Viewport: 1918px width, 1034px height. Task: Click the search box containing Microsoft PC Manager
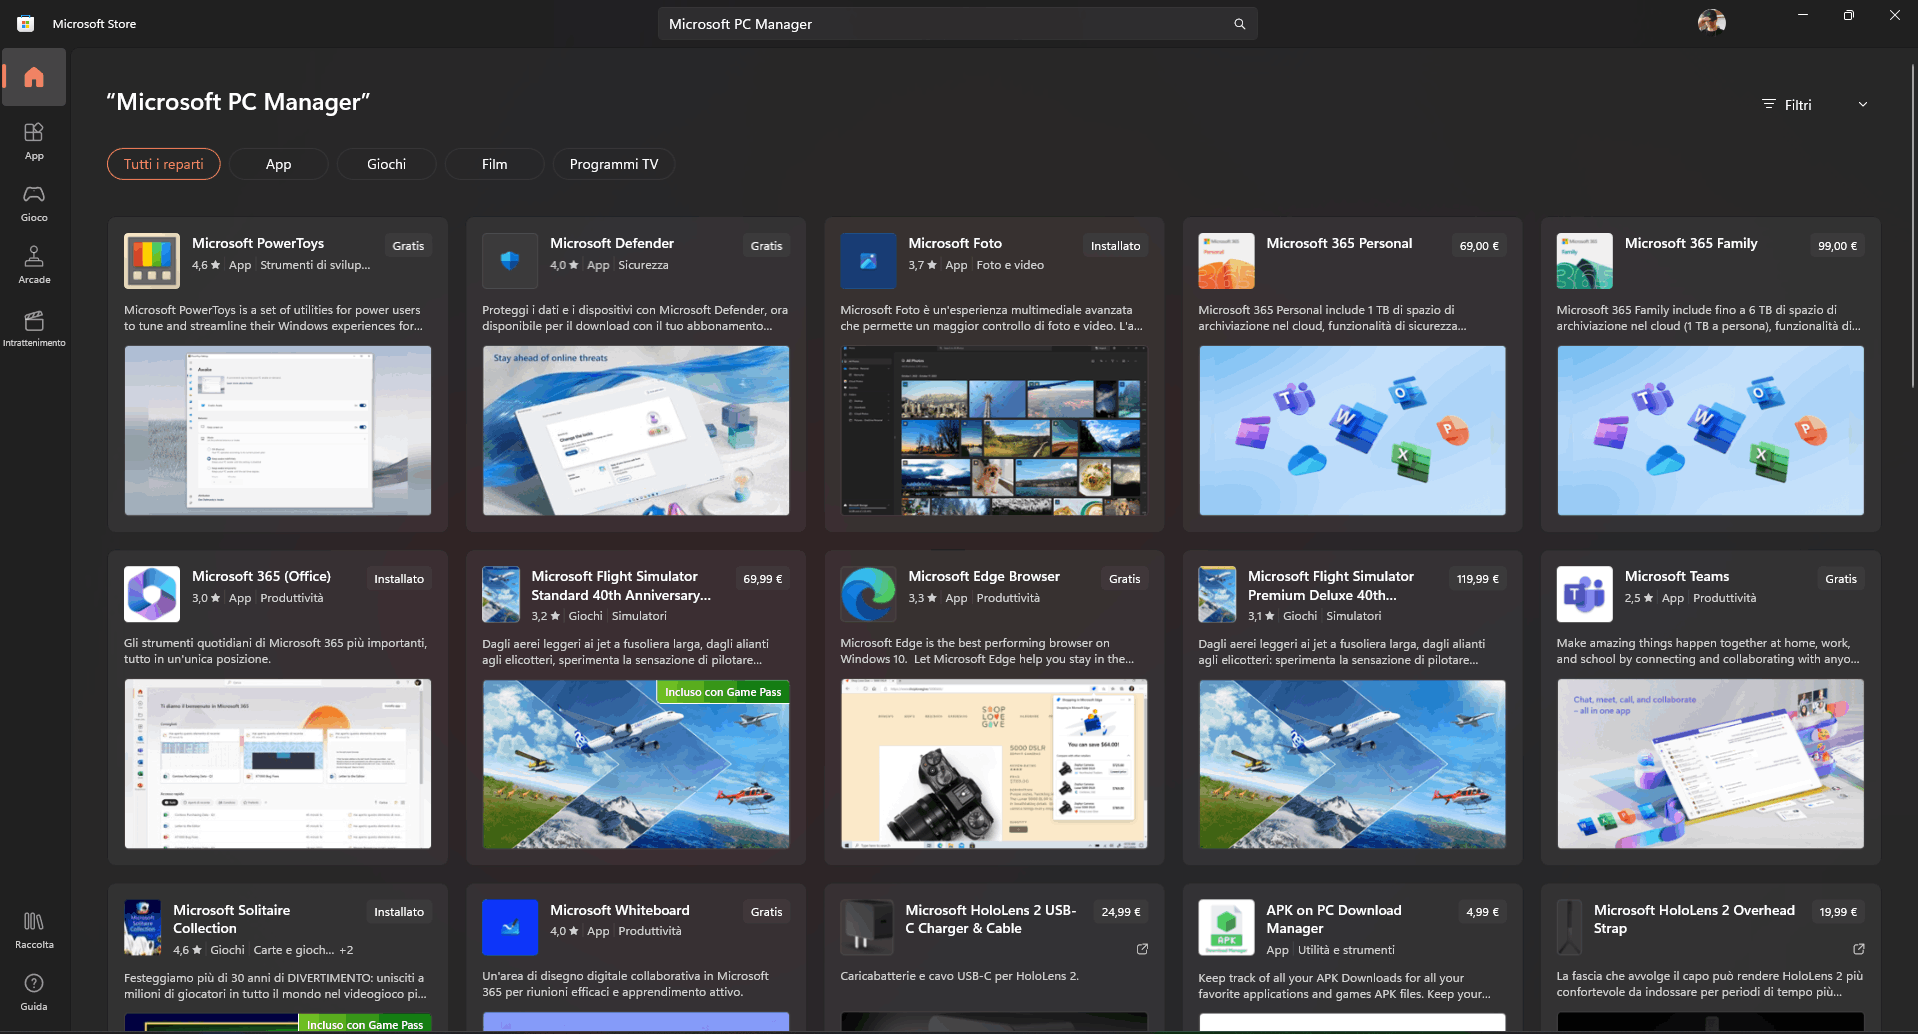click(x=957, y=24)
